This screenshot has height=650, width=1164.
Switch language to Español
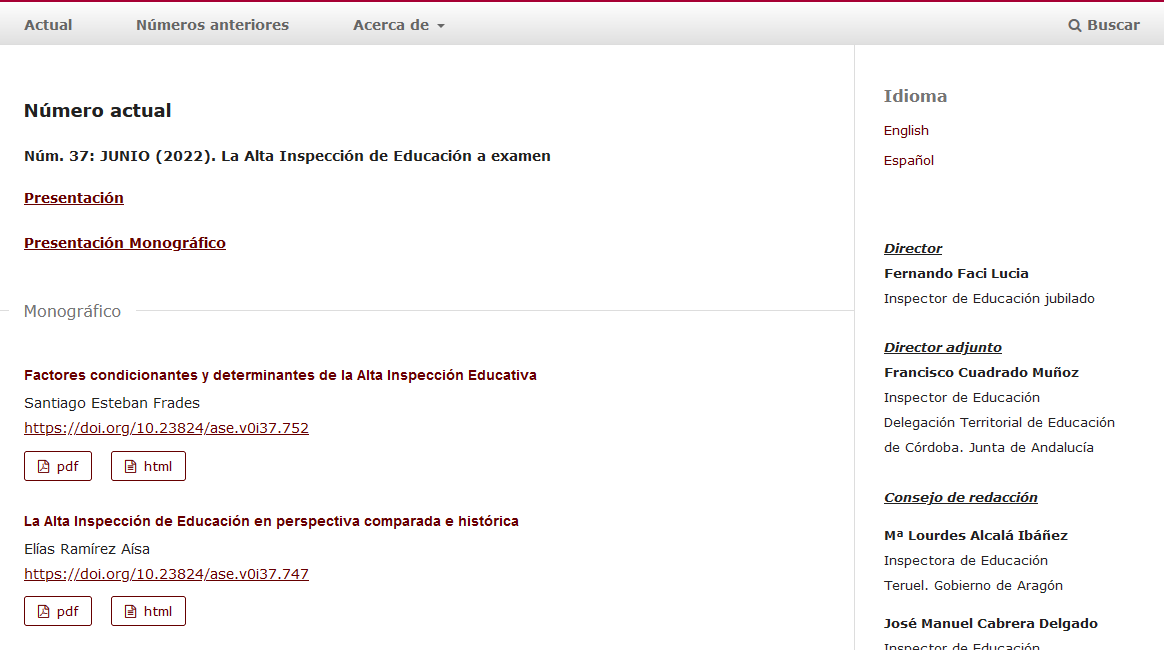coord(908,161)
